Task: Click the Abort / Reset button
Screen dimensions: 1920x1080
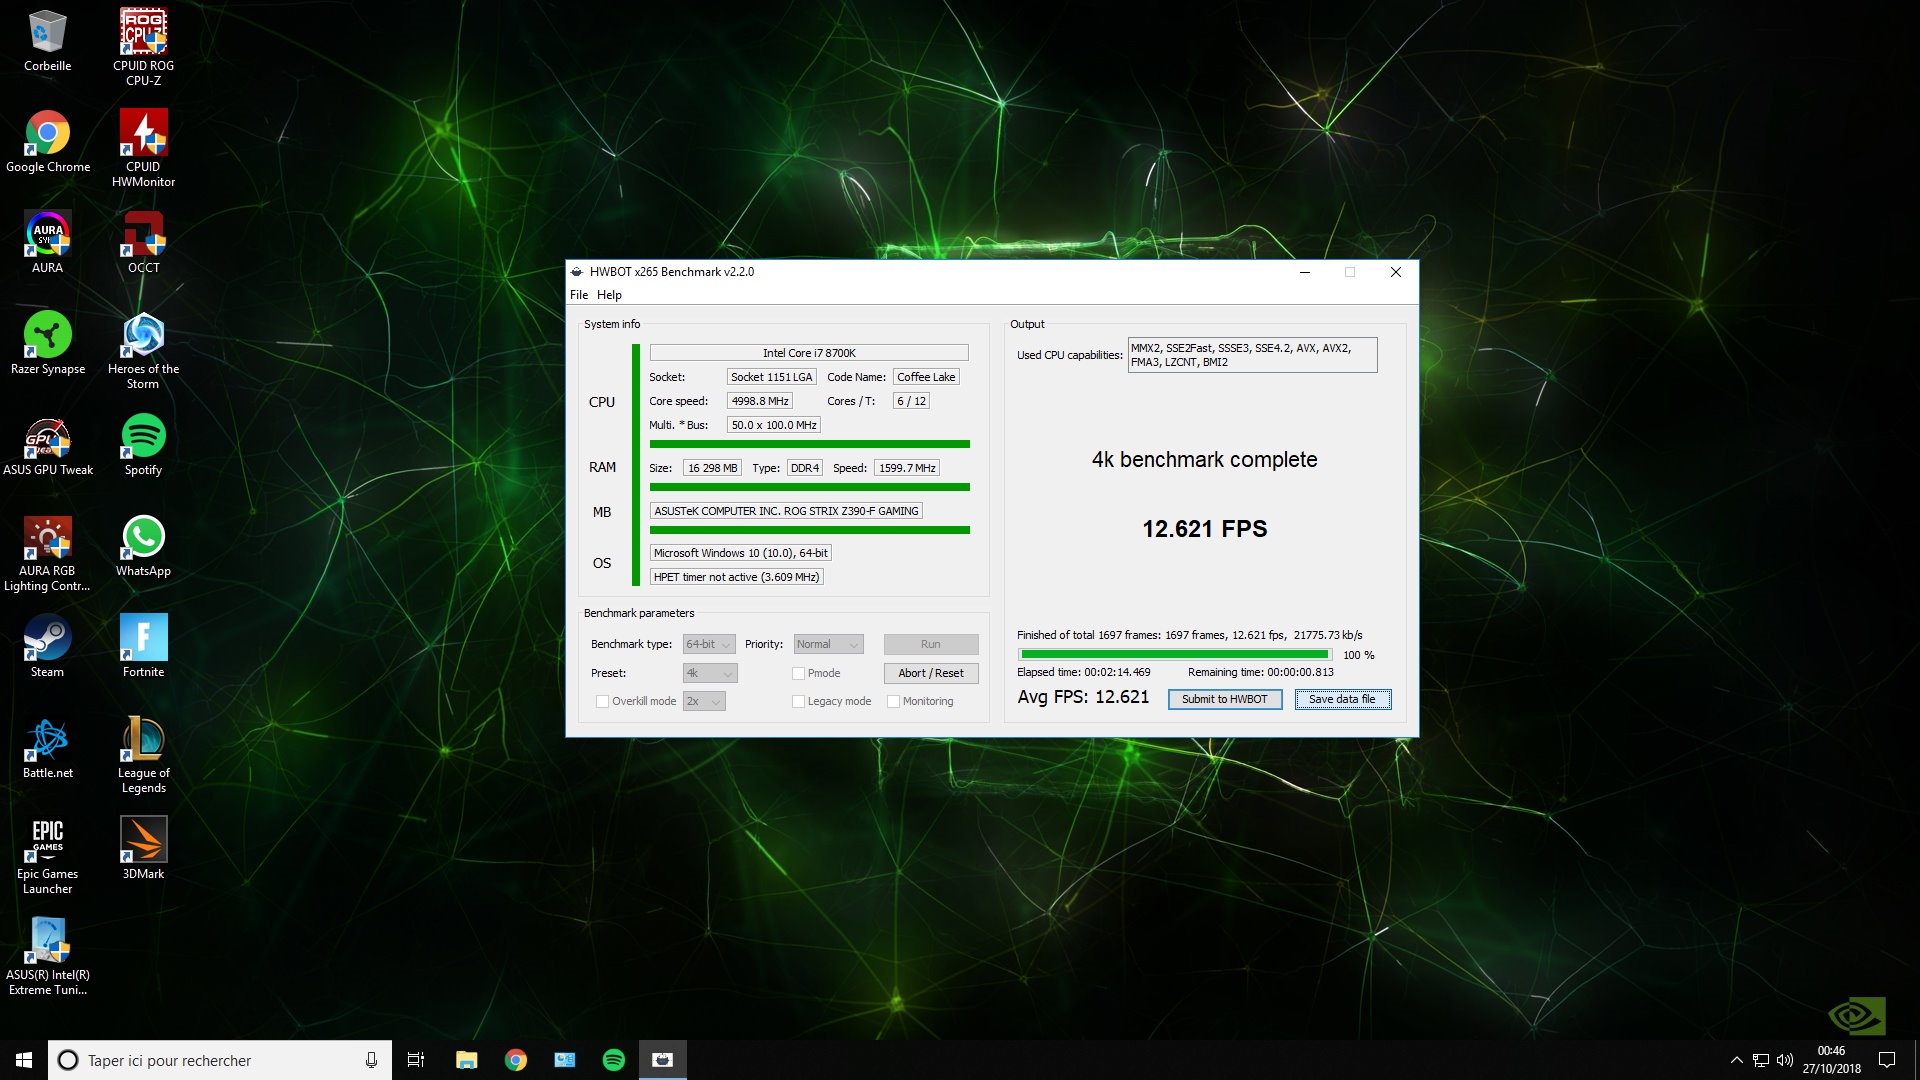Action: (x=930, y=673)
